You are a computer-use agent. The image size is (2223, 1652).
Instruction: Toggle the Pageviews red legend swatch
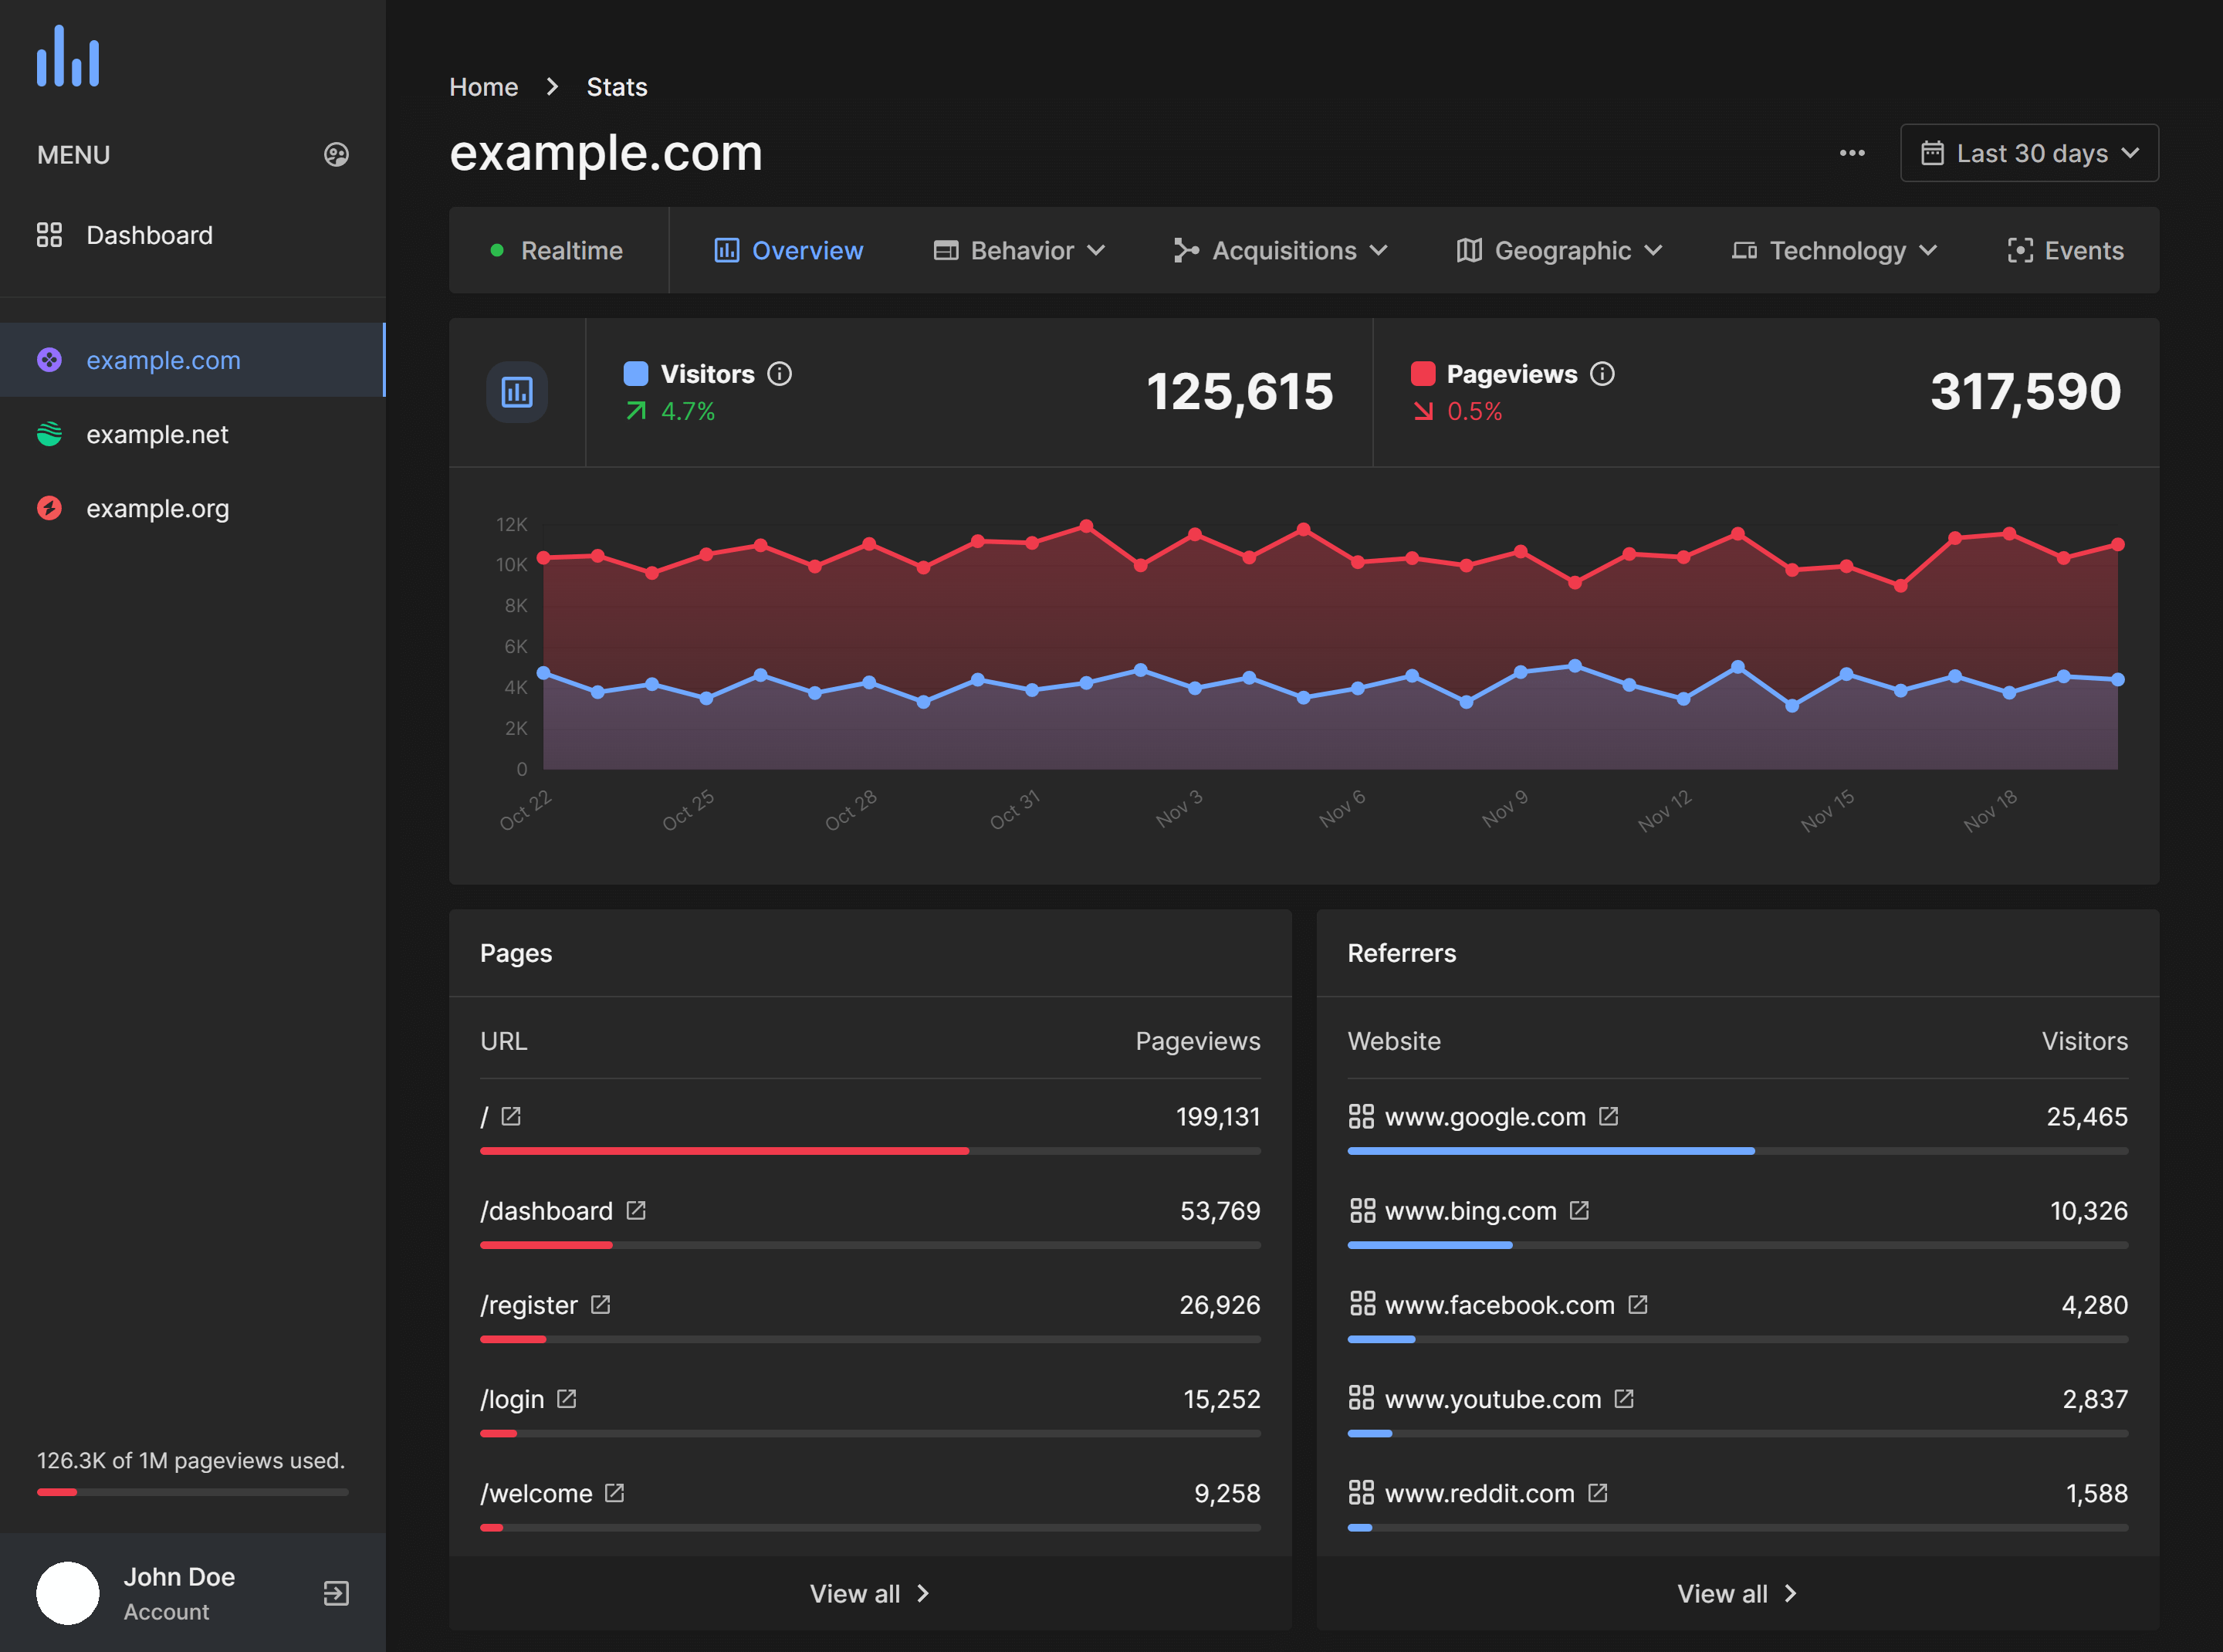(x=1423, y=374)
